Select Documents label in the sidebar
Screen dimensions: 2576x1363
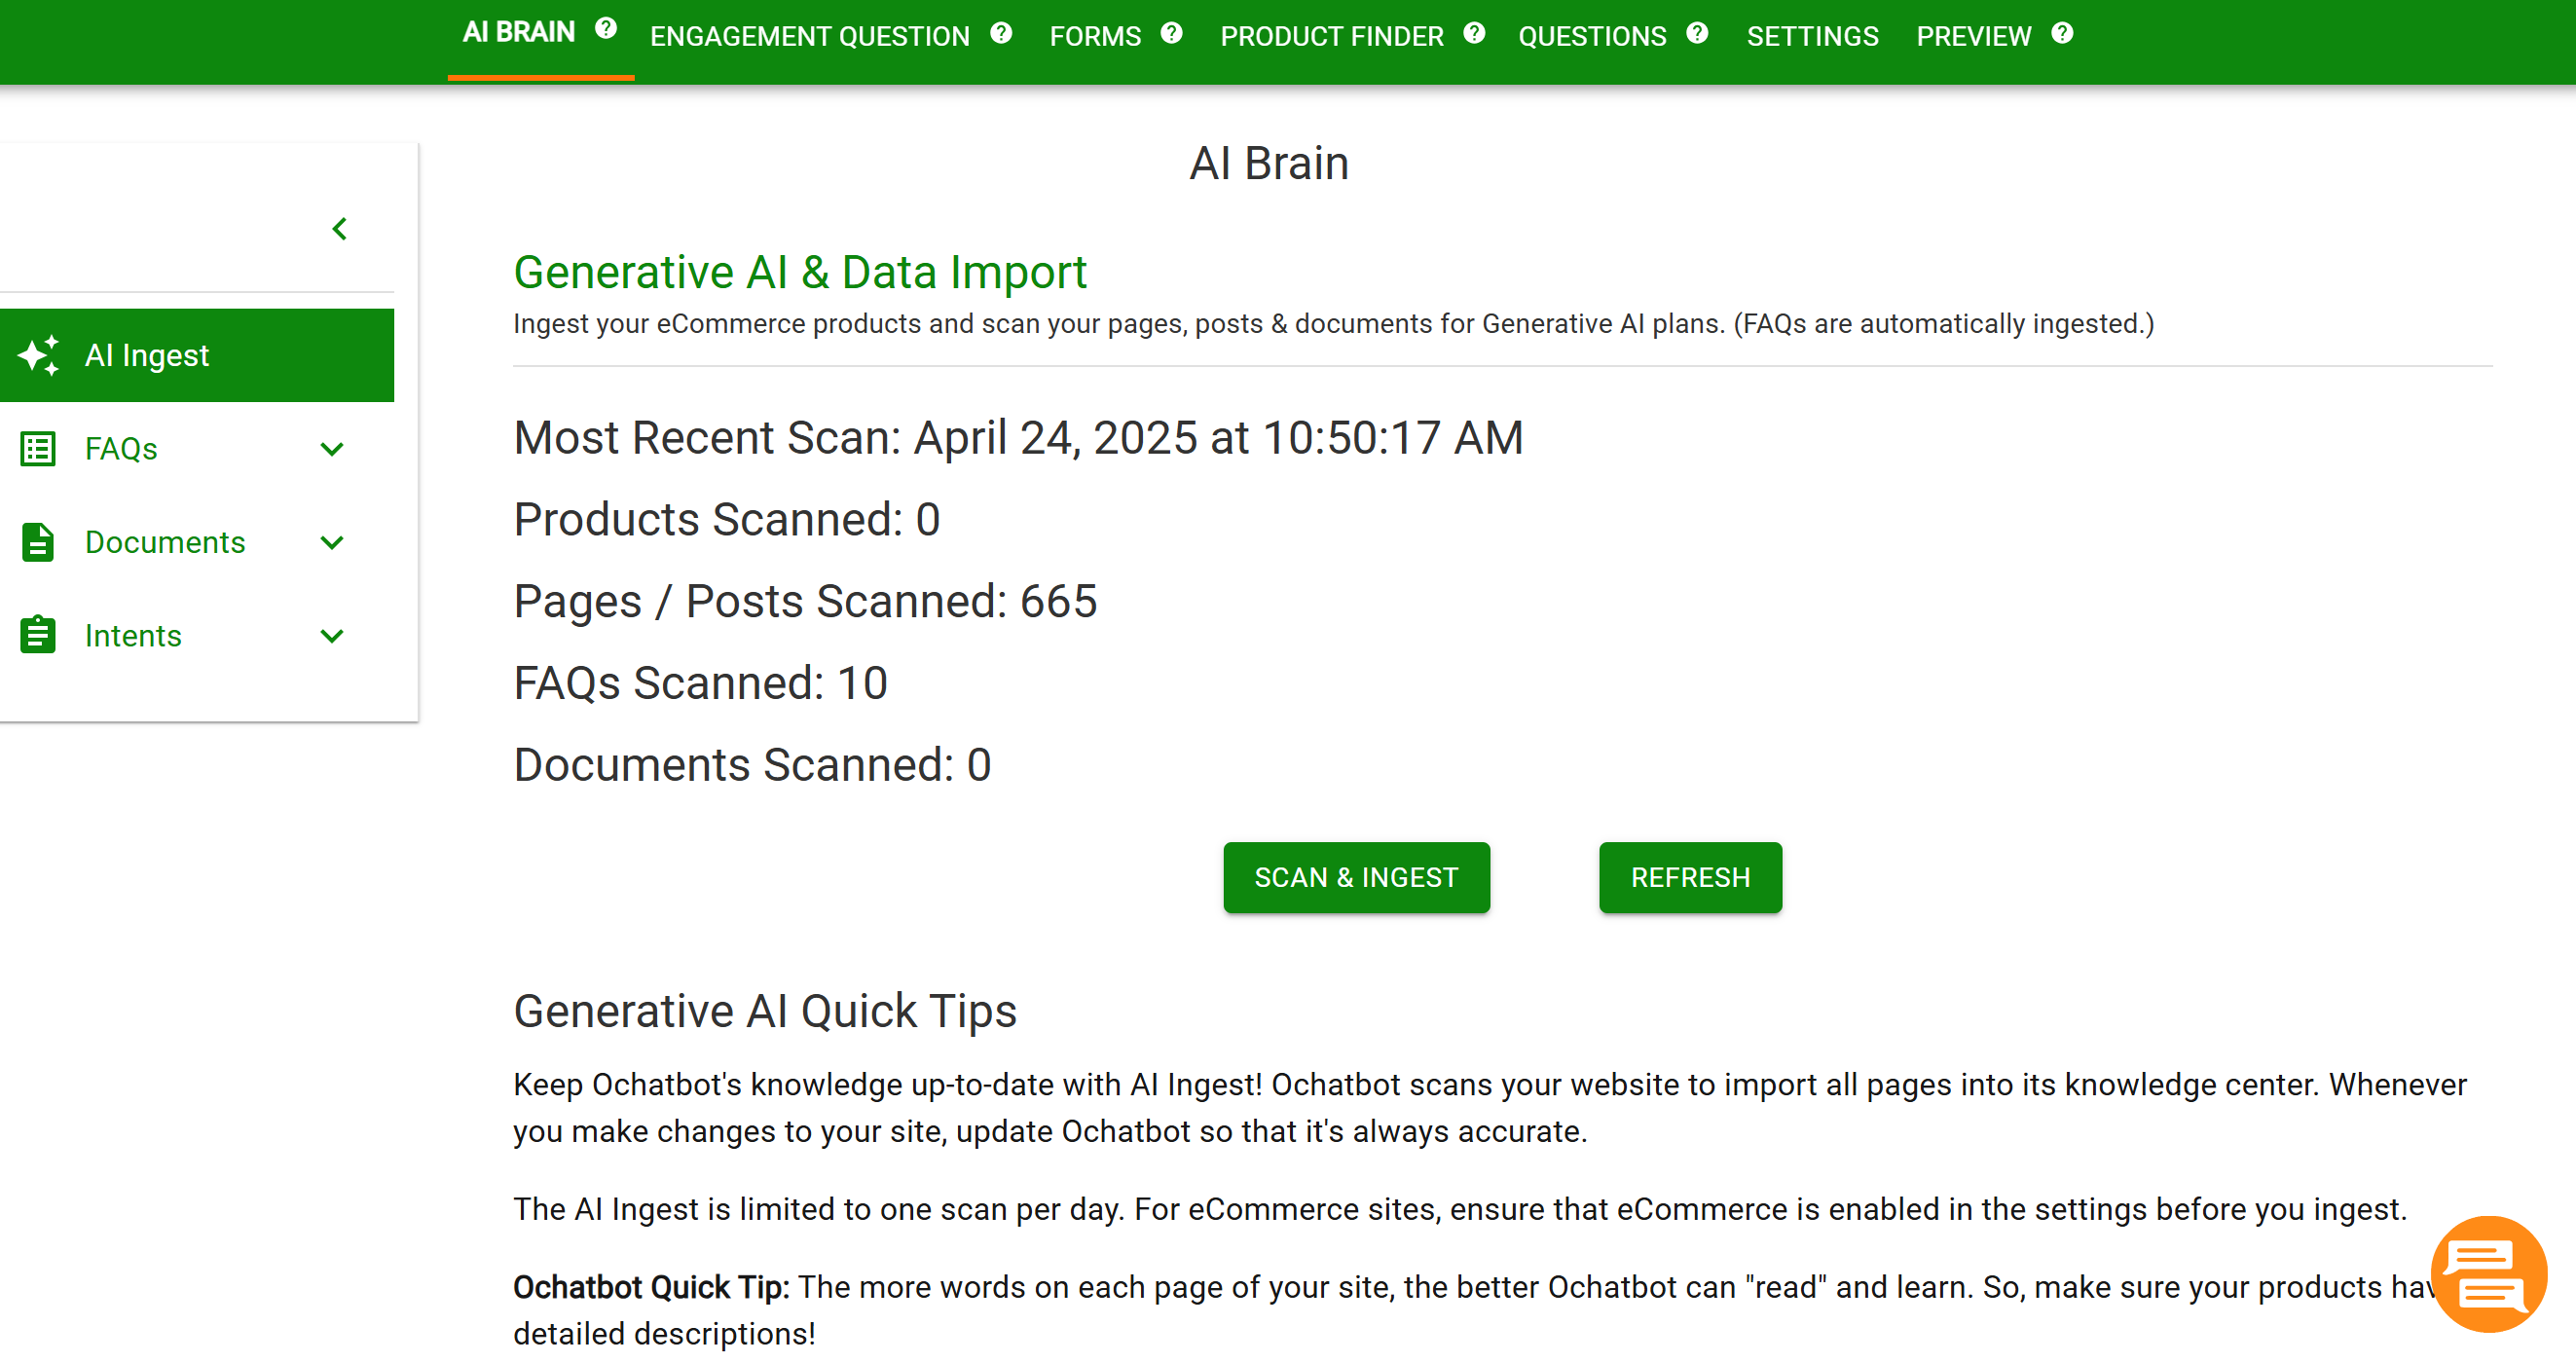point(165,542)
